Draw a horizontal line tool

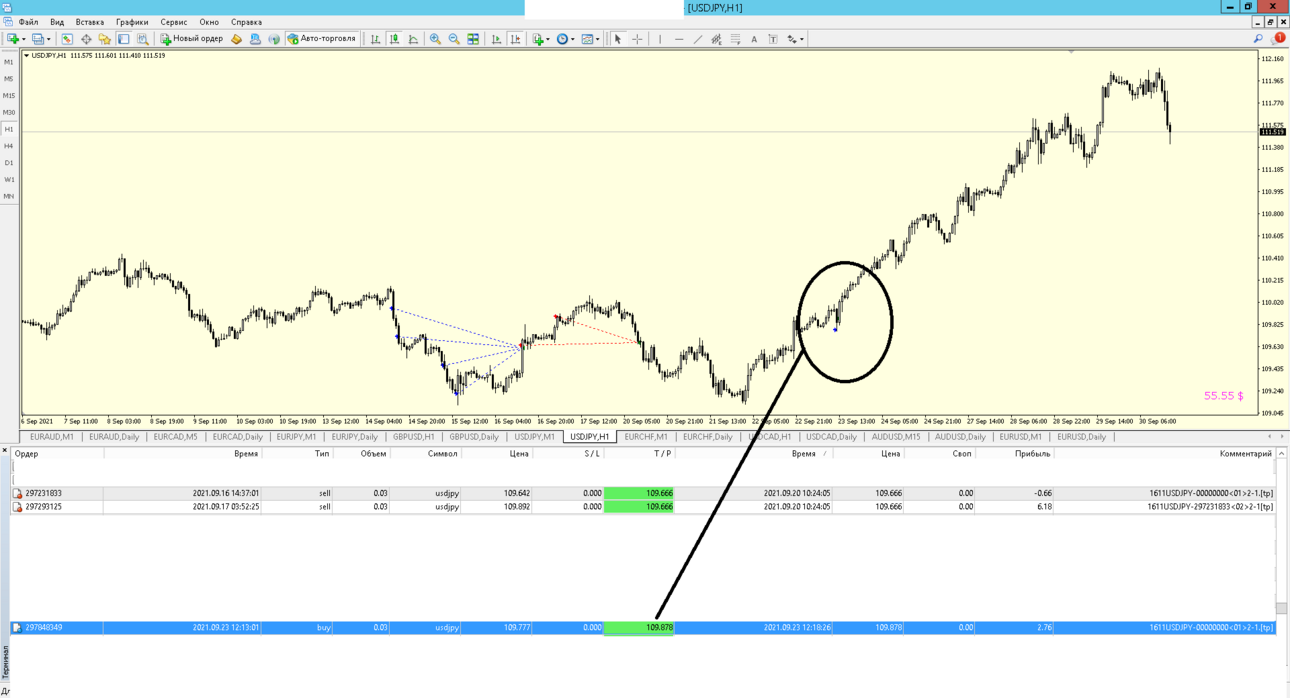click(679, 39)
